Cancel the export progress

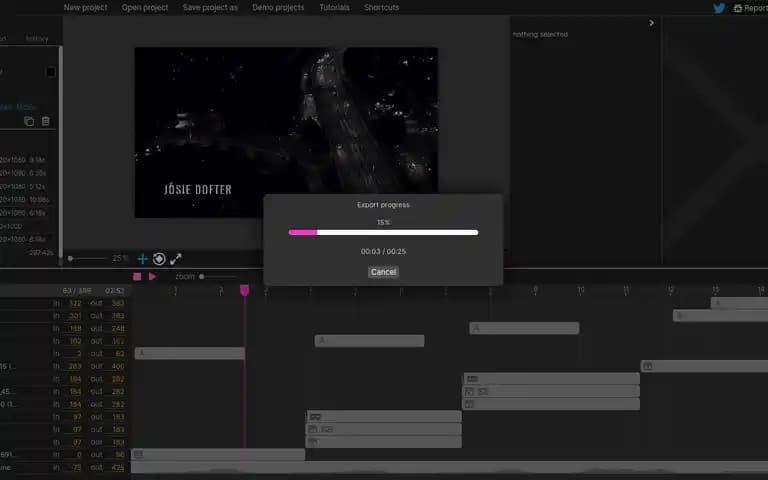pos(384,272)
